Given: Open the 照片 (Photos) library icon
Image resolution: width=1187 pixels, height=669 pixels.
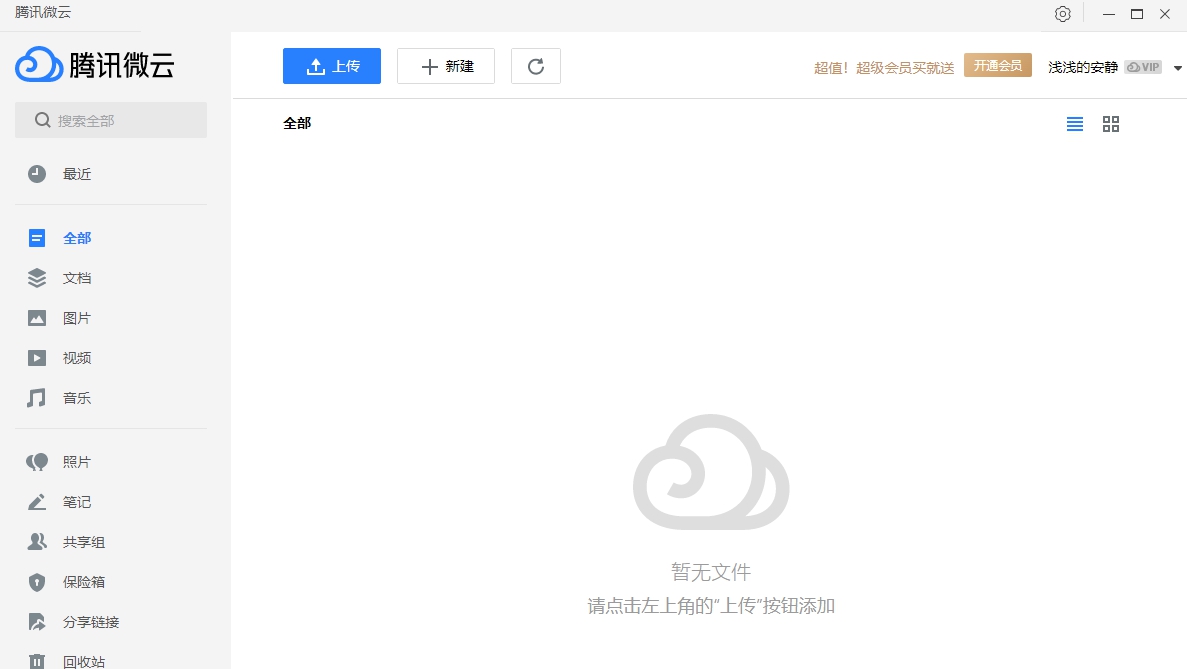Looking at the screenshot, I should pos(37,461).
